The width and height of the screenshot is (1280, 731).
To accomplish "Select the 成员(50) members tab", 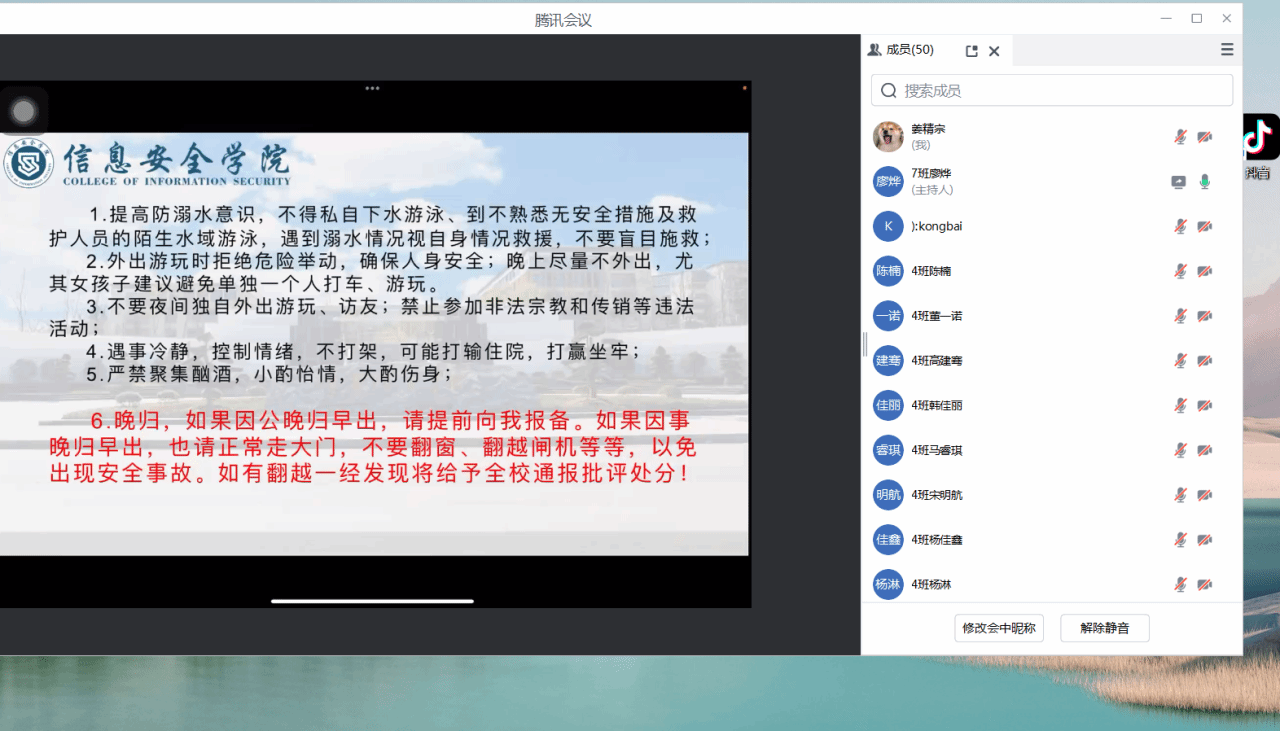I will click(x=901, y=50).
